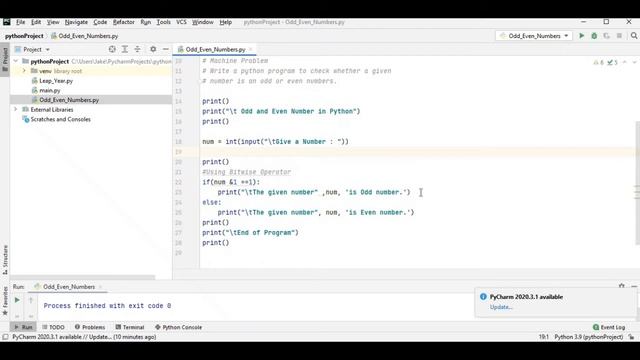Stop the running process with the stop icon

click(x=619, y=36)
